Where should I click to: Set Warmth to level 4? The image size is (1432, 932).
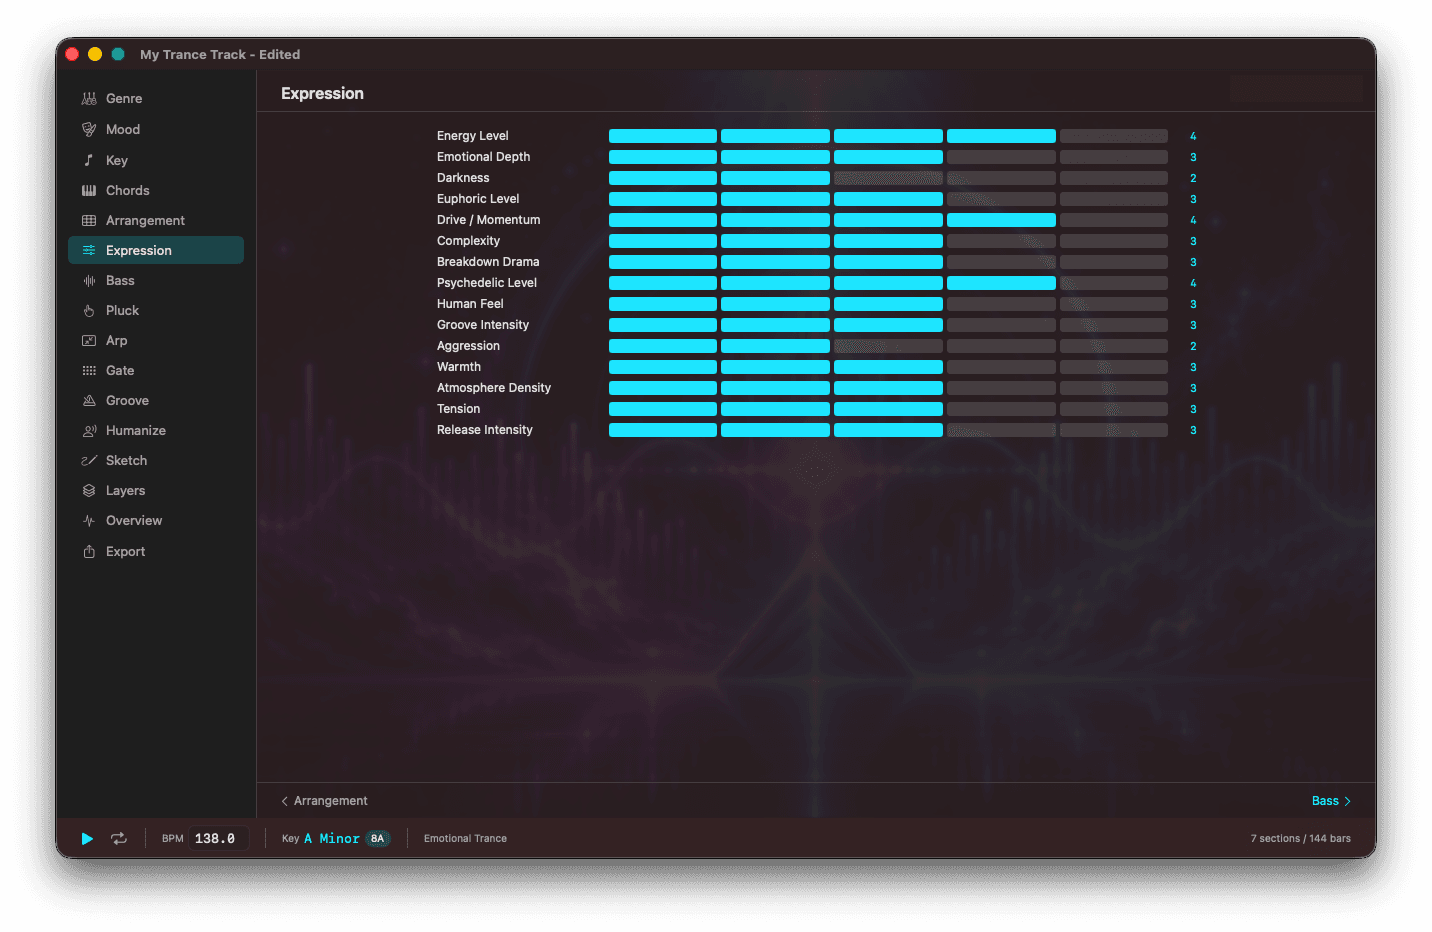point(1001,367)
